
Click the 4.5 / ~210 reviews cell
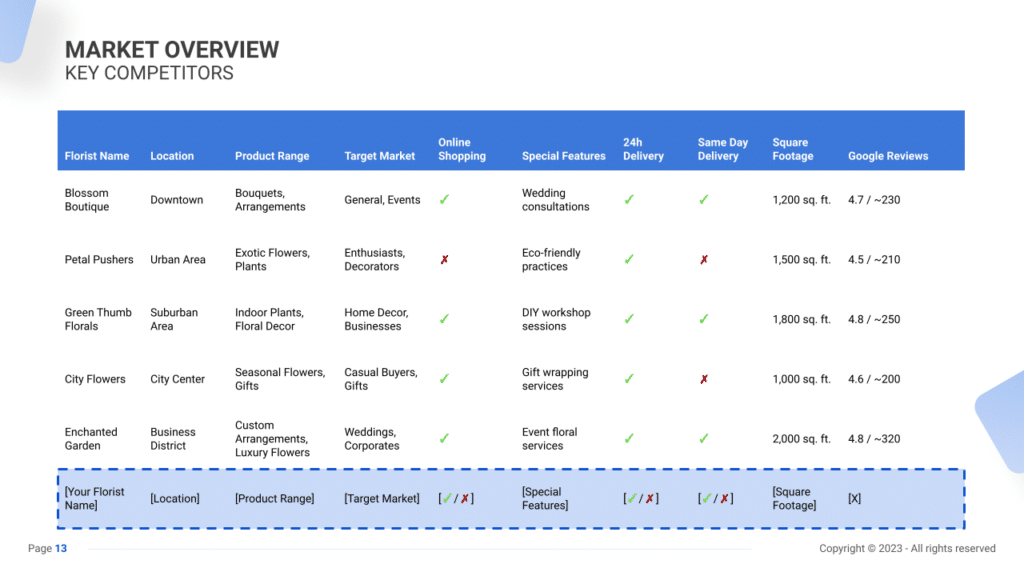click(x=874, y=260)
